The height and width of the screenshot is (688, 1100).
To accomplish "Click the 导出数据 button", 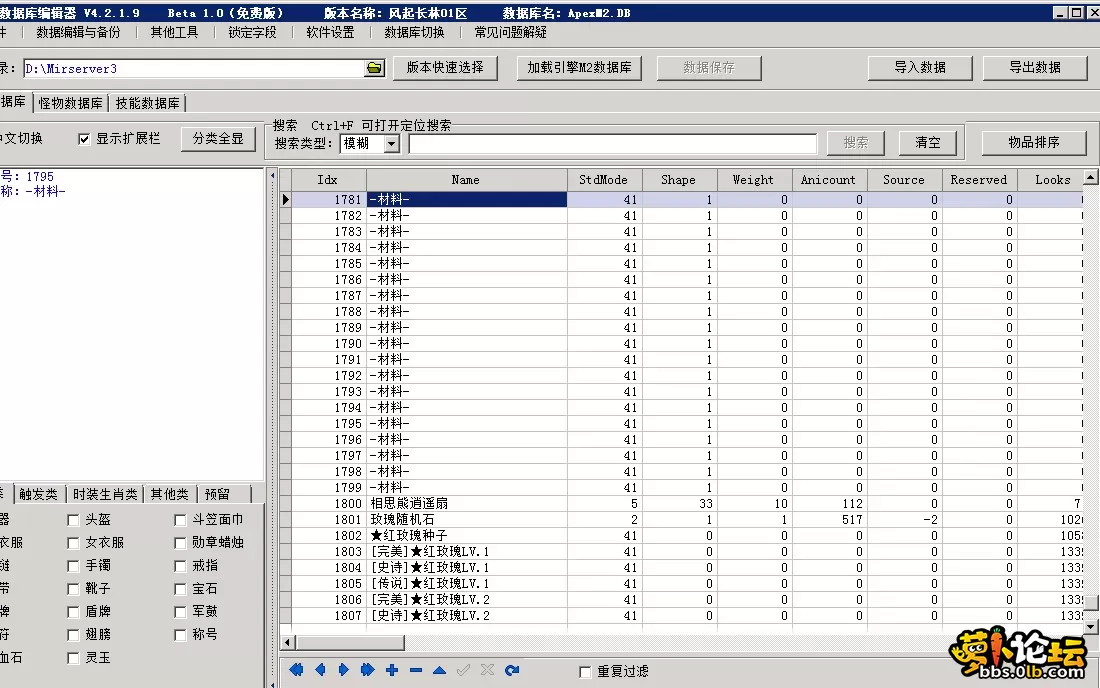I will [x=1037, y=68].
